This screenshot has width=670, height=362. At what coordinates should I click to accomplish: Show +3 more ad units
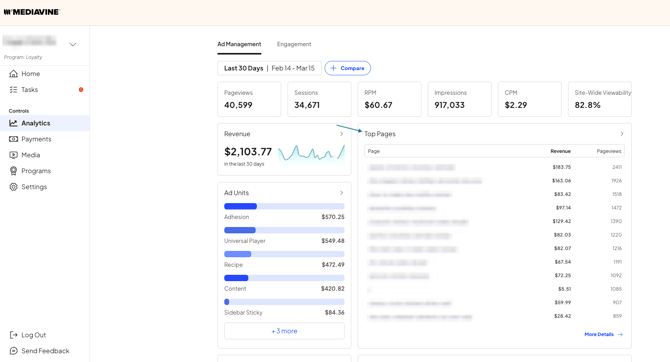pyautogui.click(x=284, y=331)
